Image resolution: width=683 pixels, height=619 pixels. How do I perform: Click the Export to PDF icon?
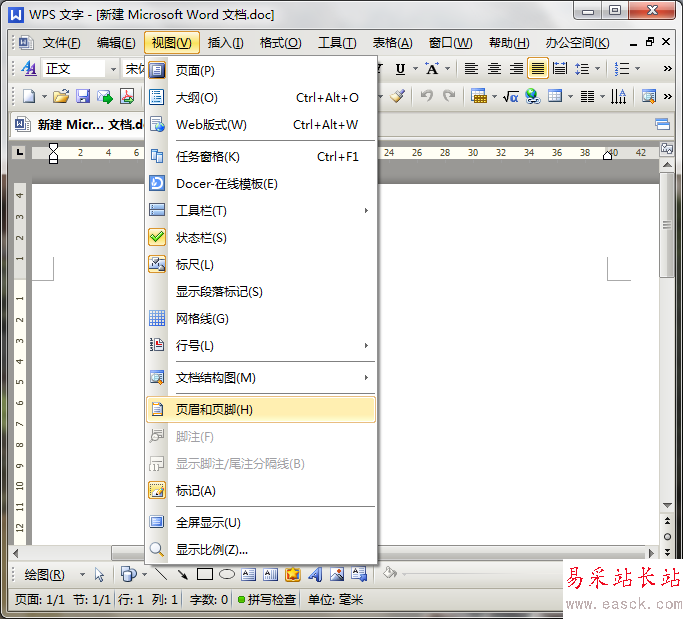click(x=127, y=96)
